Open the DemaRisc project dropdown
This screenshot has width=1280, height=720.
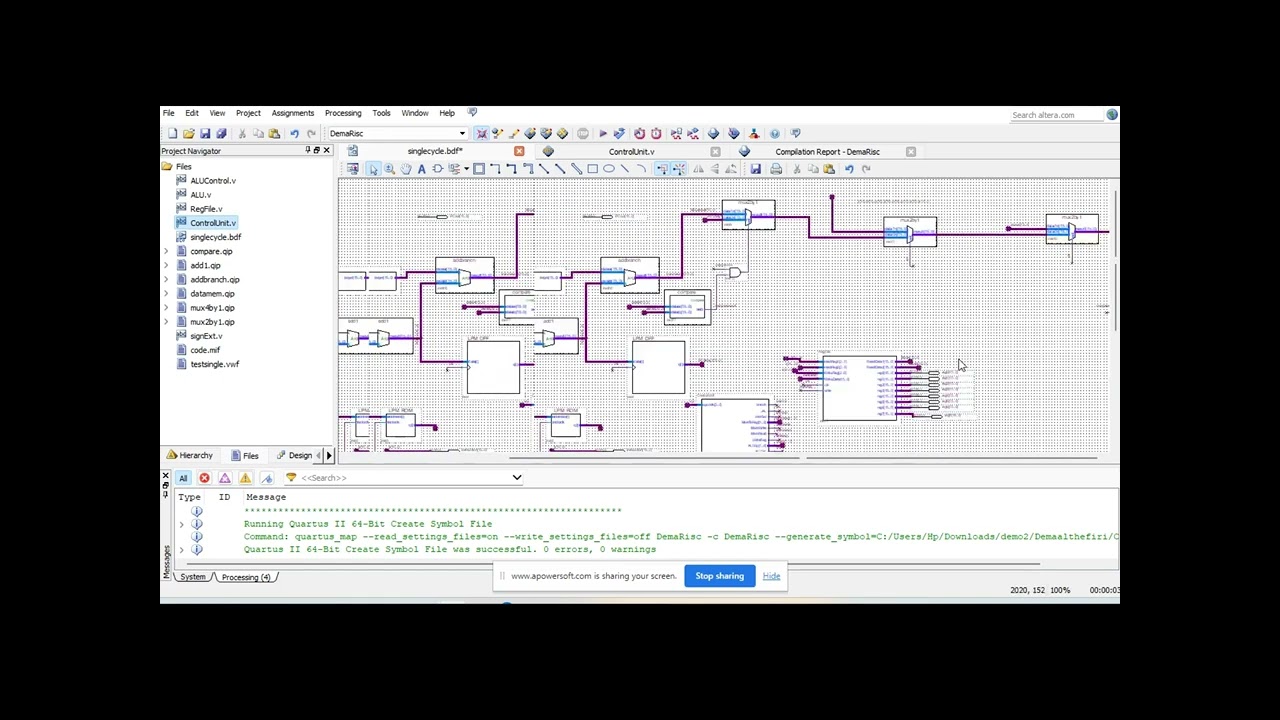click(x=462, y=133)
